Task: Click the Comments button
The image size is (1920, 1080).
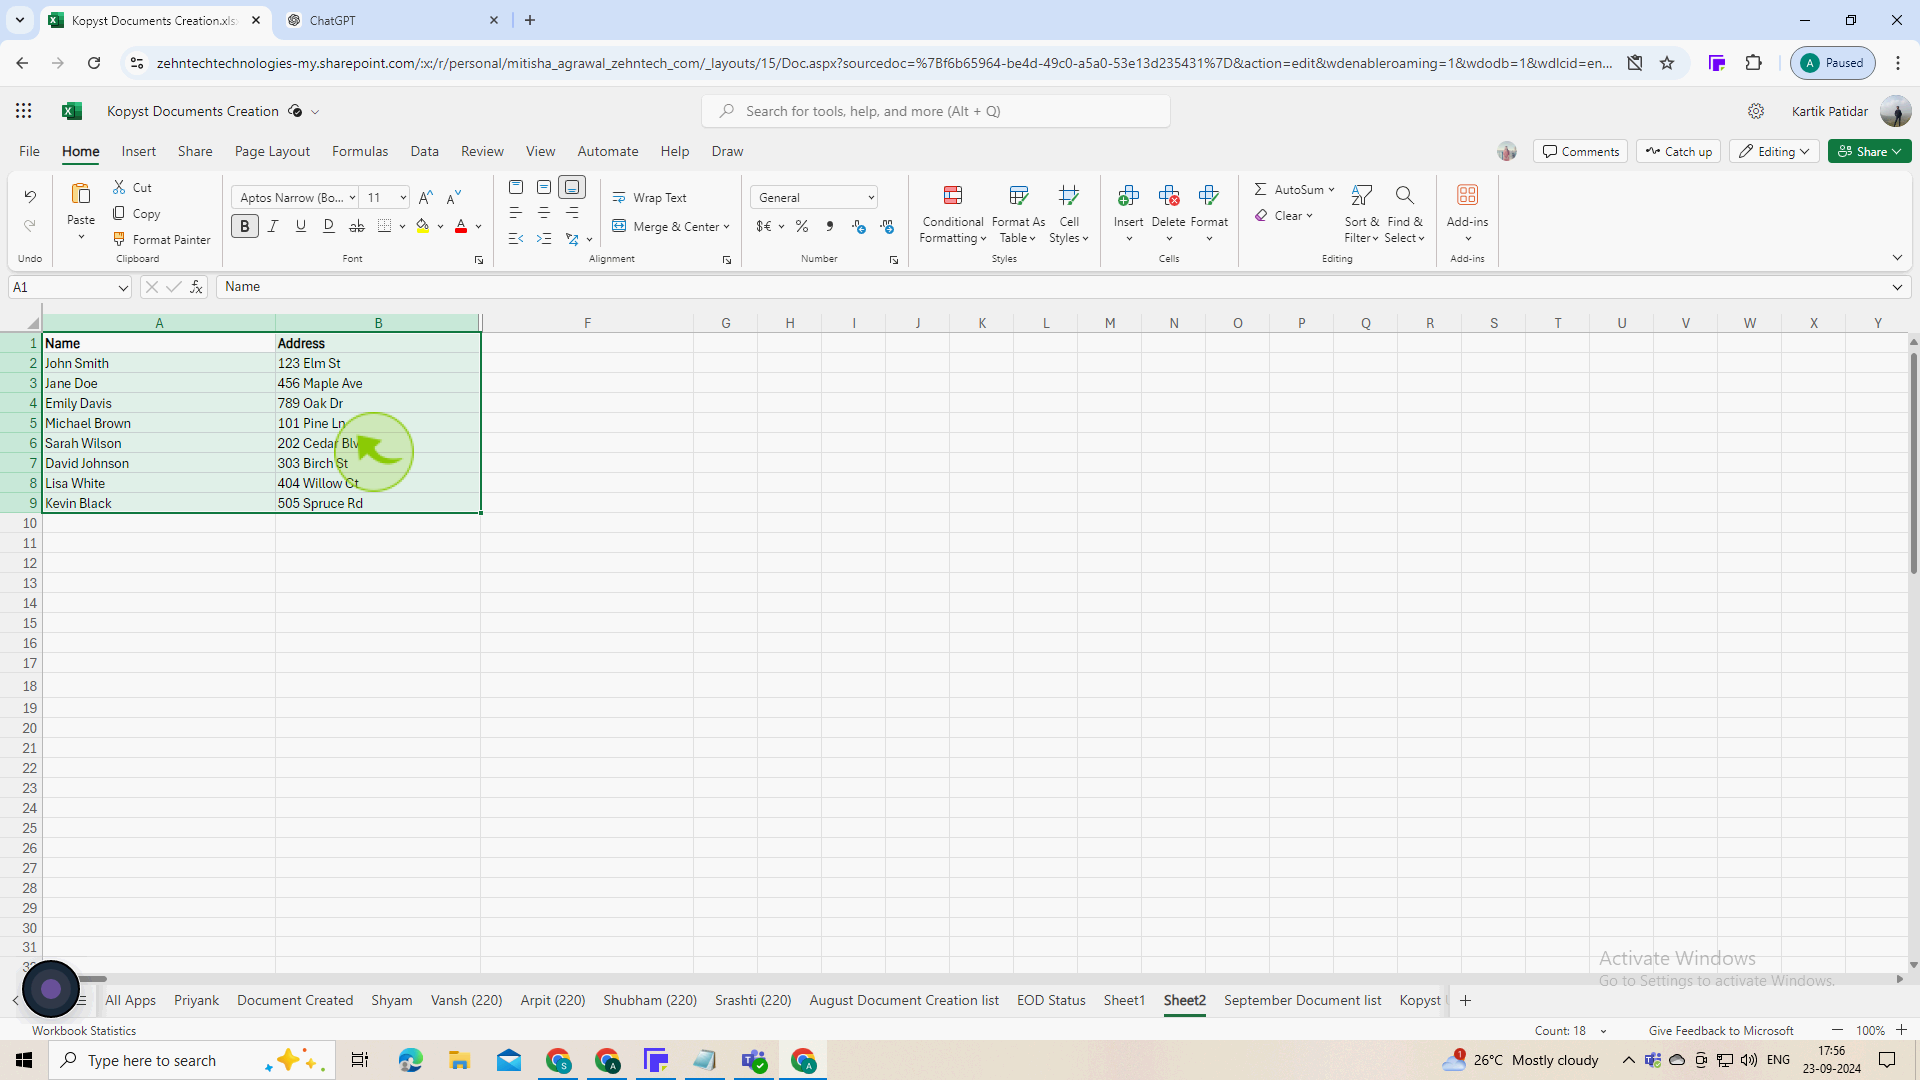Action: tap(1580, 151)
